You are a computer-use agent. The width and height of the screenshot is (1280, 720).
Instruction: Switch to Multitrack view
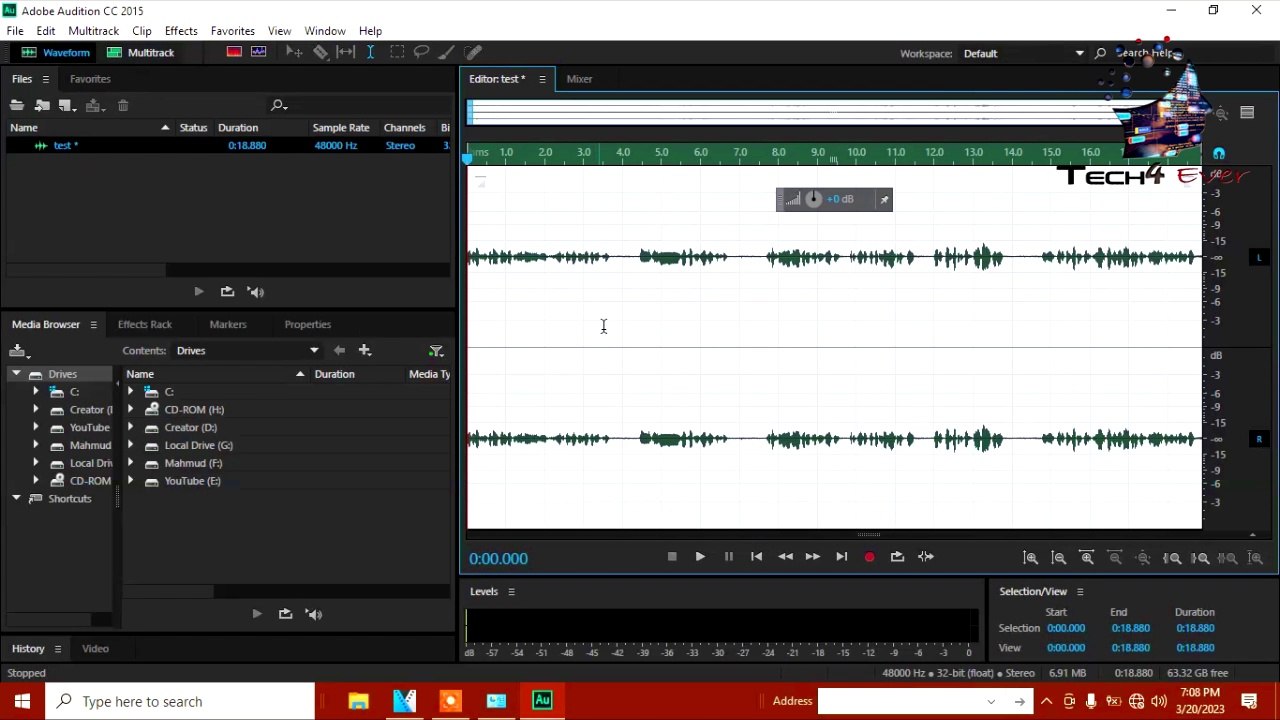(x=140, y=52)
